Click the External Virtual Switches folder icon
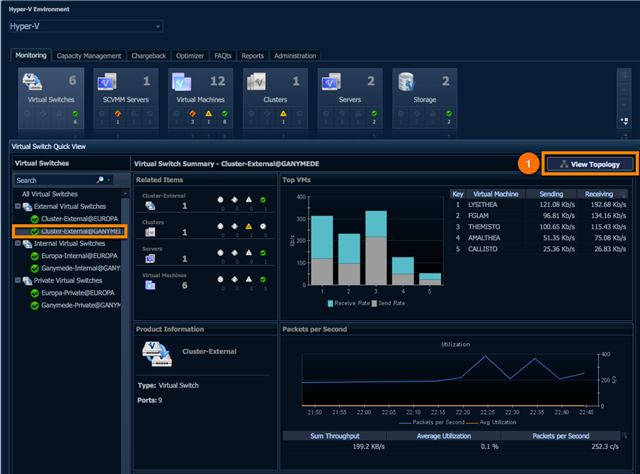This screenshot has width=640, height=474. tap(27, 207)
